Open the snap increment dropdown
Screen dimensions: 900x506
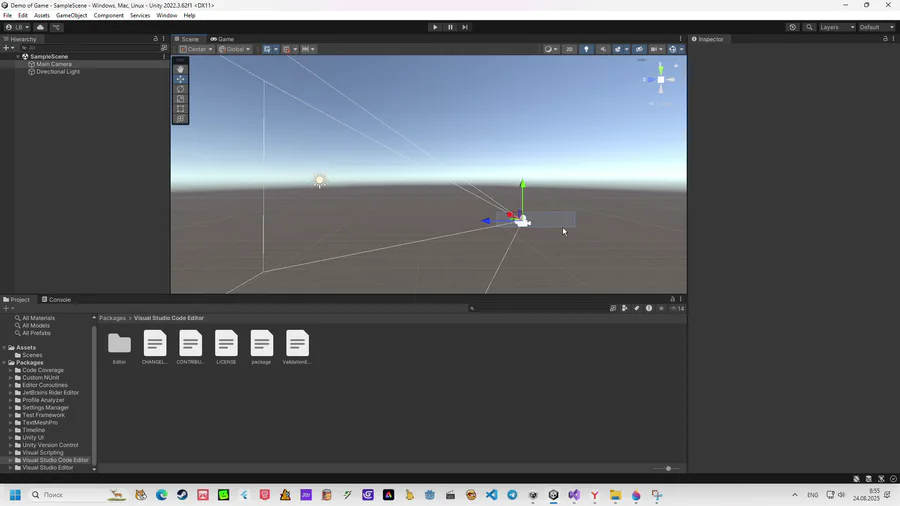pos(308,49)
